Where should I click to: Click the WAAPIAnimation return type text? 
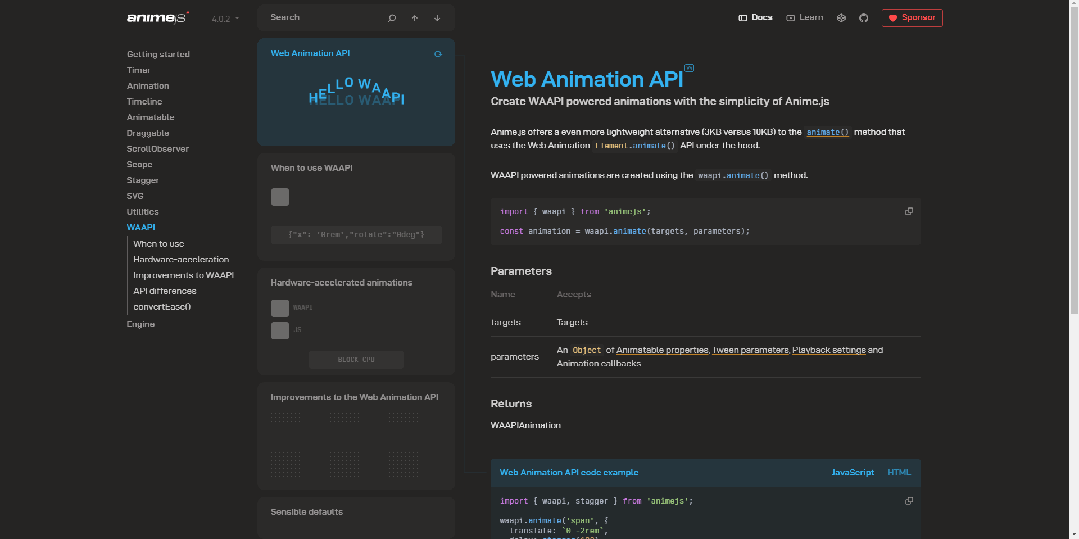pos(526,425)
